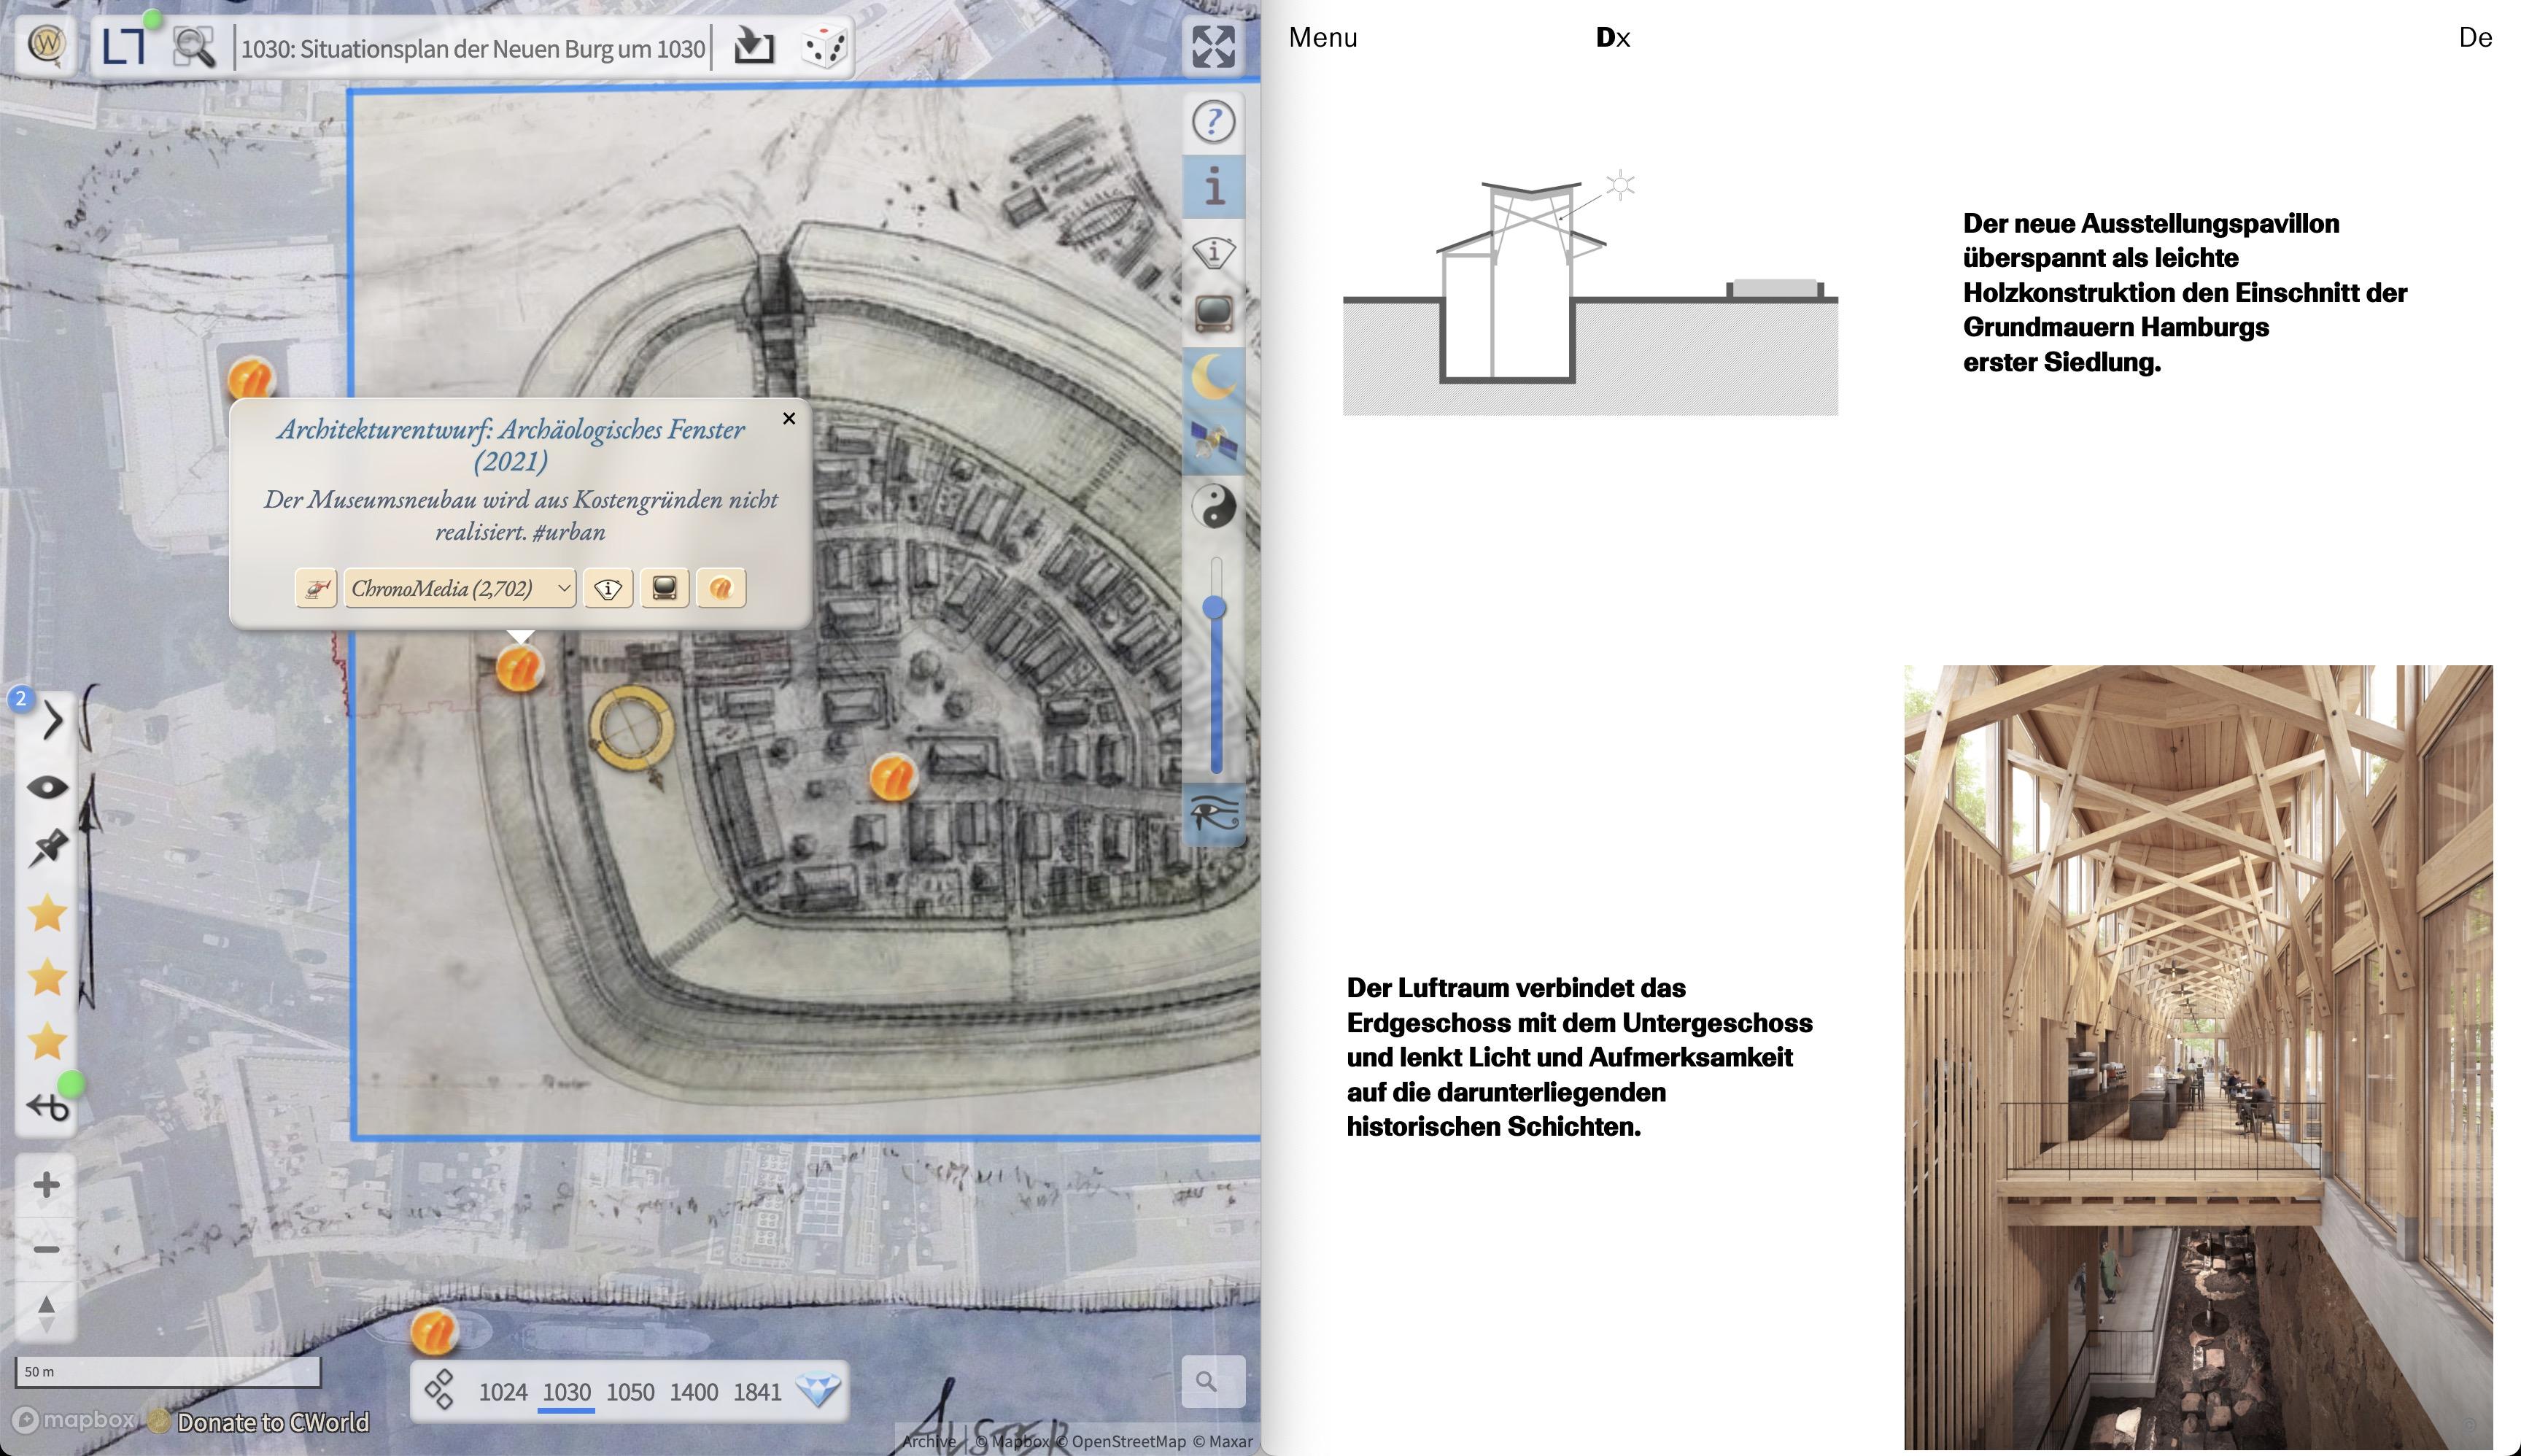Select the 1841 timeline year
This screenshot has height=1456, width=2521.
click(757, 1392)
